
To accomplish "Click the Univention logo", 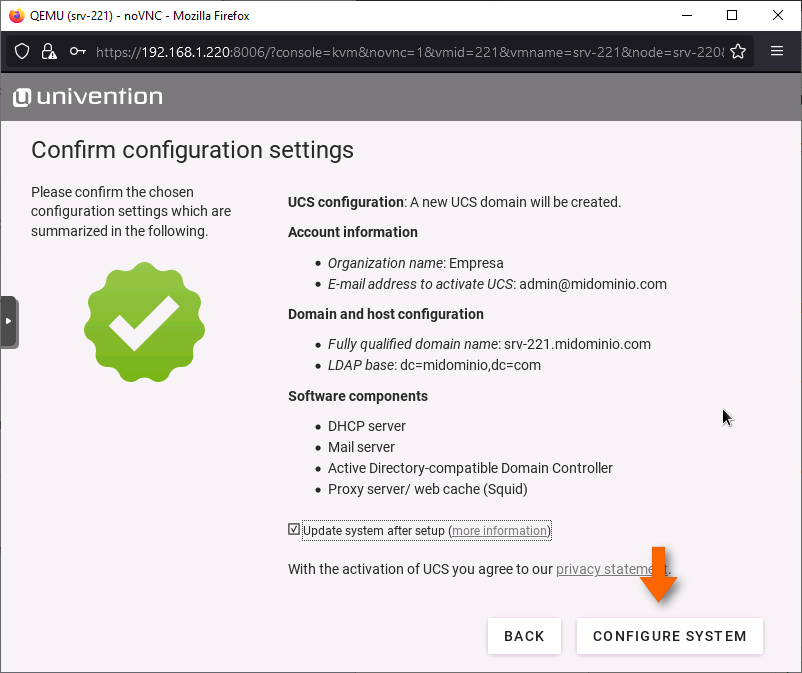I will click(x=87, y=97).
